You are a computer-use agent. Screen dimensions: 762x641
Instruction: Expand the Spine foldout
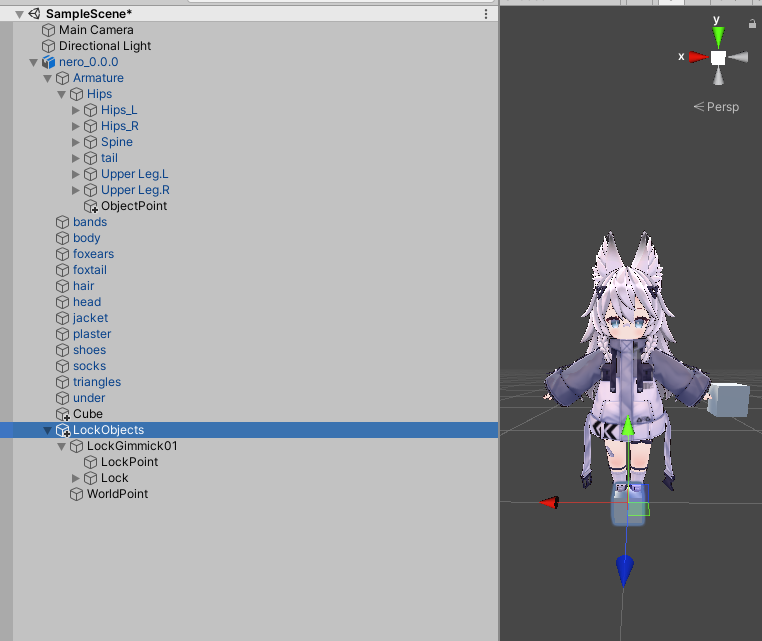(x=76, y=142)
